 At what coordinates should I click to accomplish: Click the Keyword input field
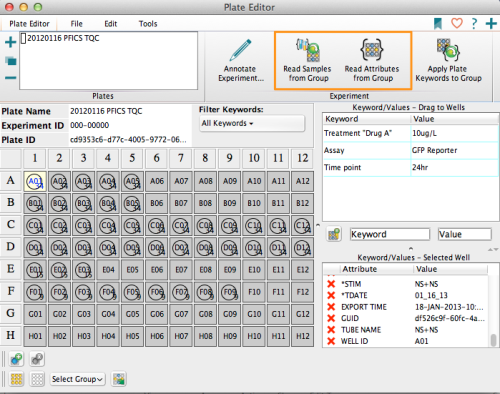pos(390,234)
